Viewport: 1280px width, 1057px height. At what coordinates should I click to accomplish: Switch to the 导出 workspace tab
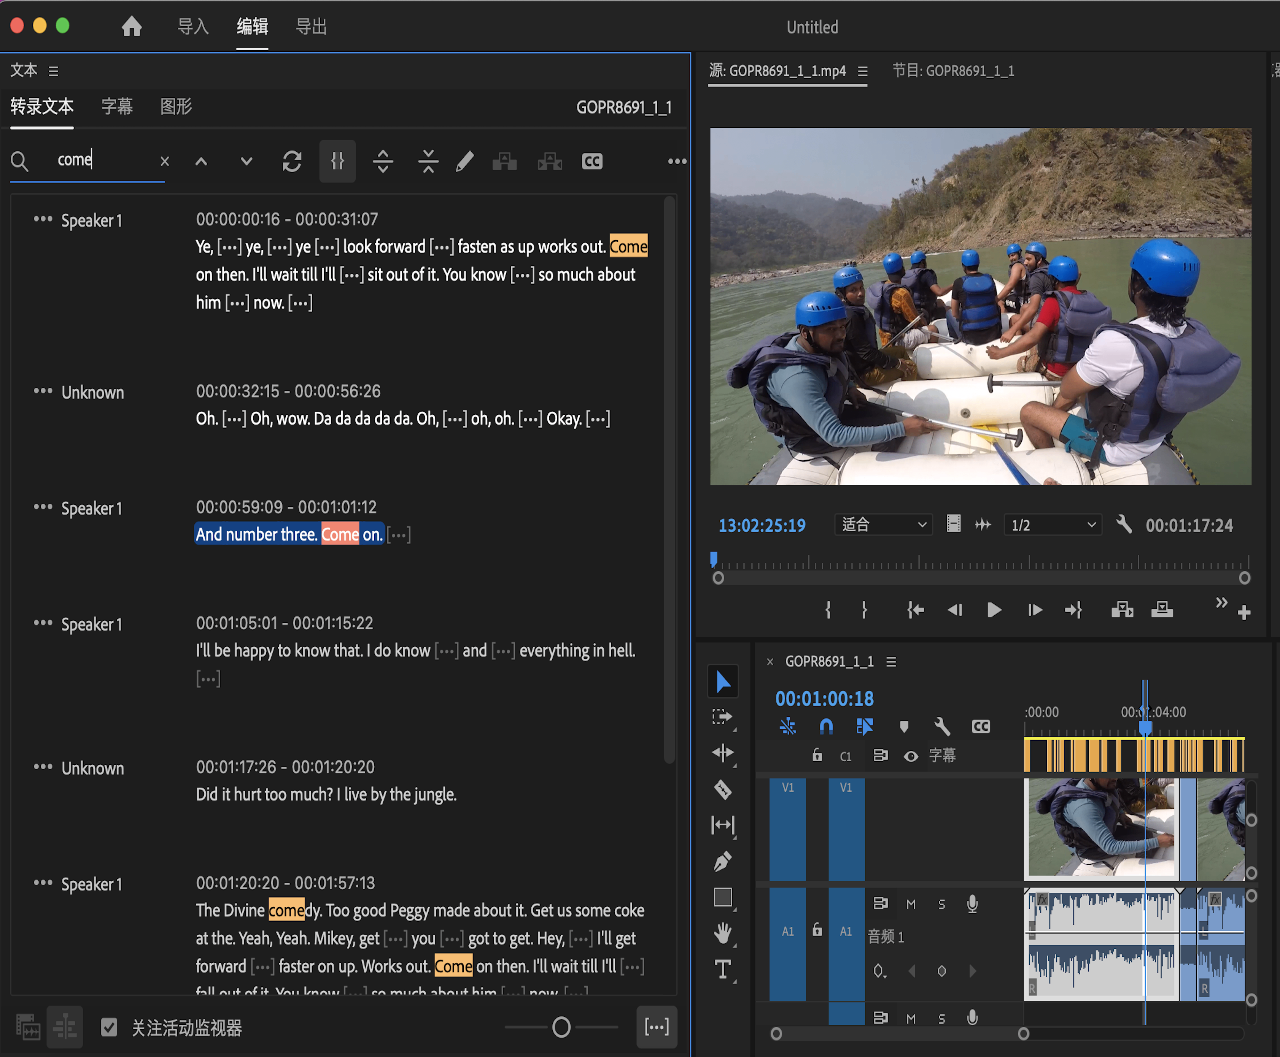(x=311, y=27)
